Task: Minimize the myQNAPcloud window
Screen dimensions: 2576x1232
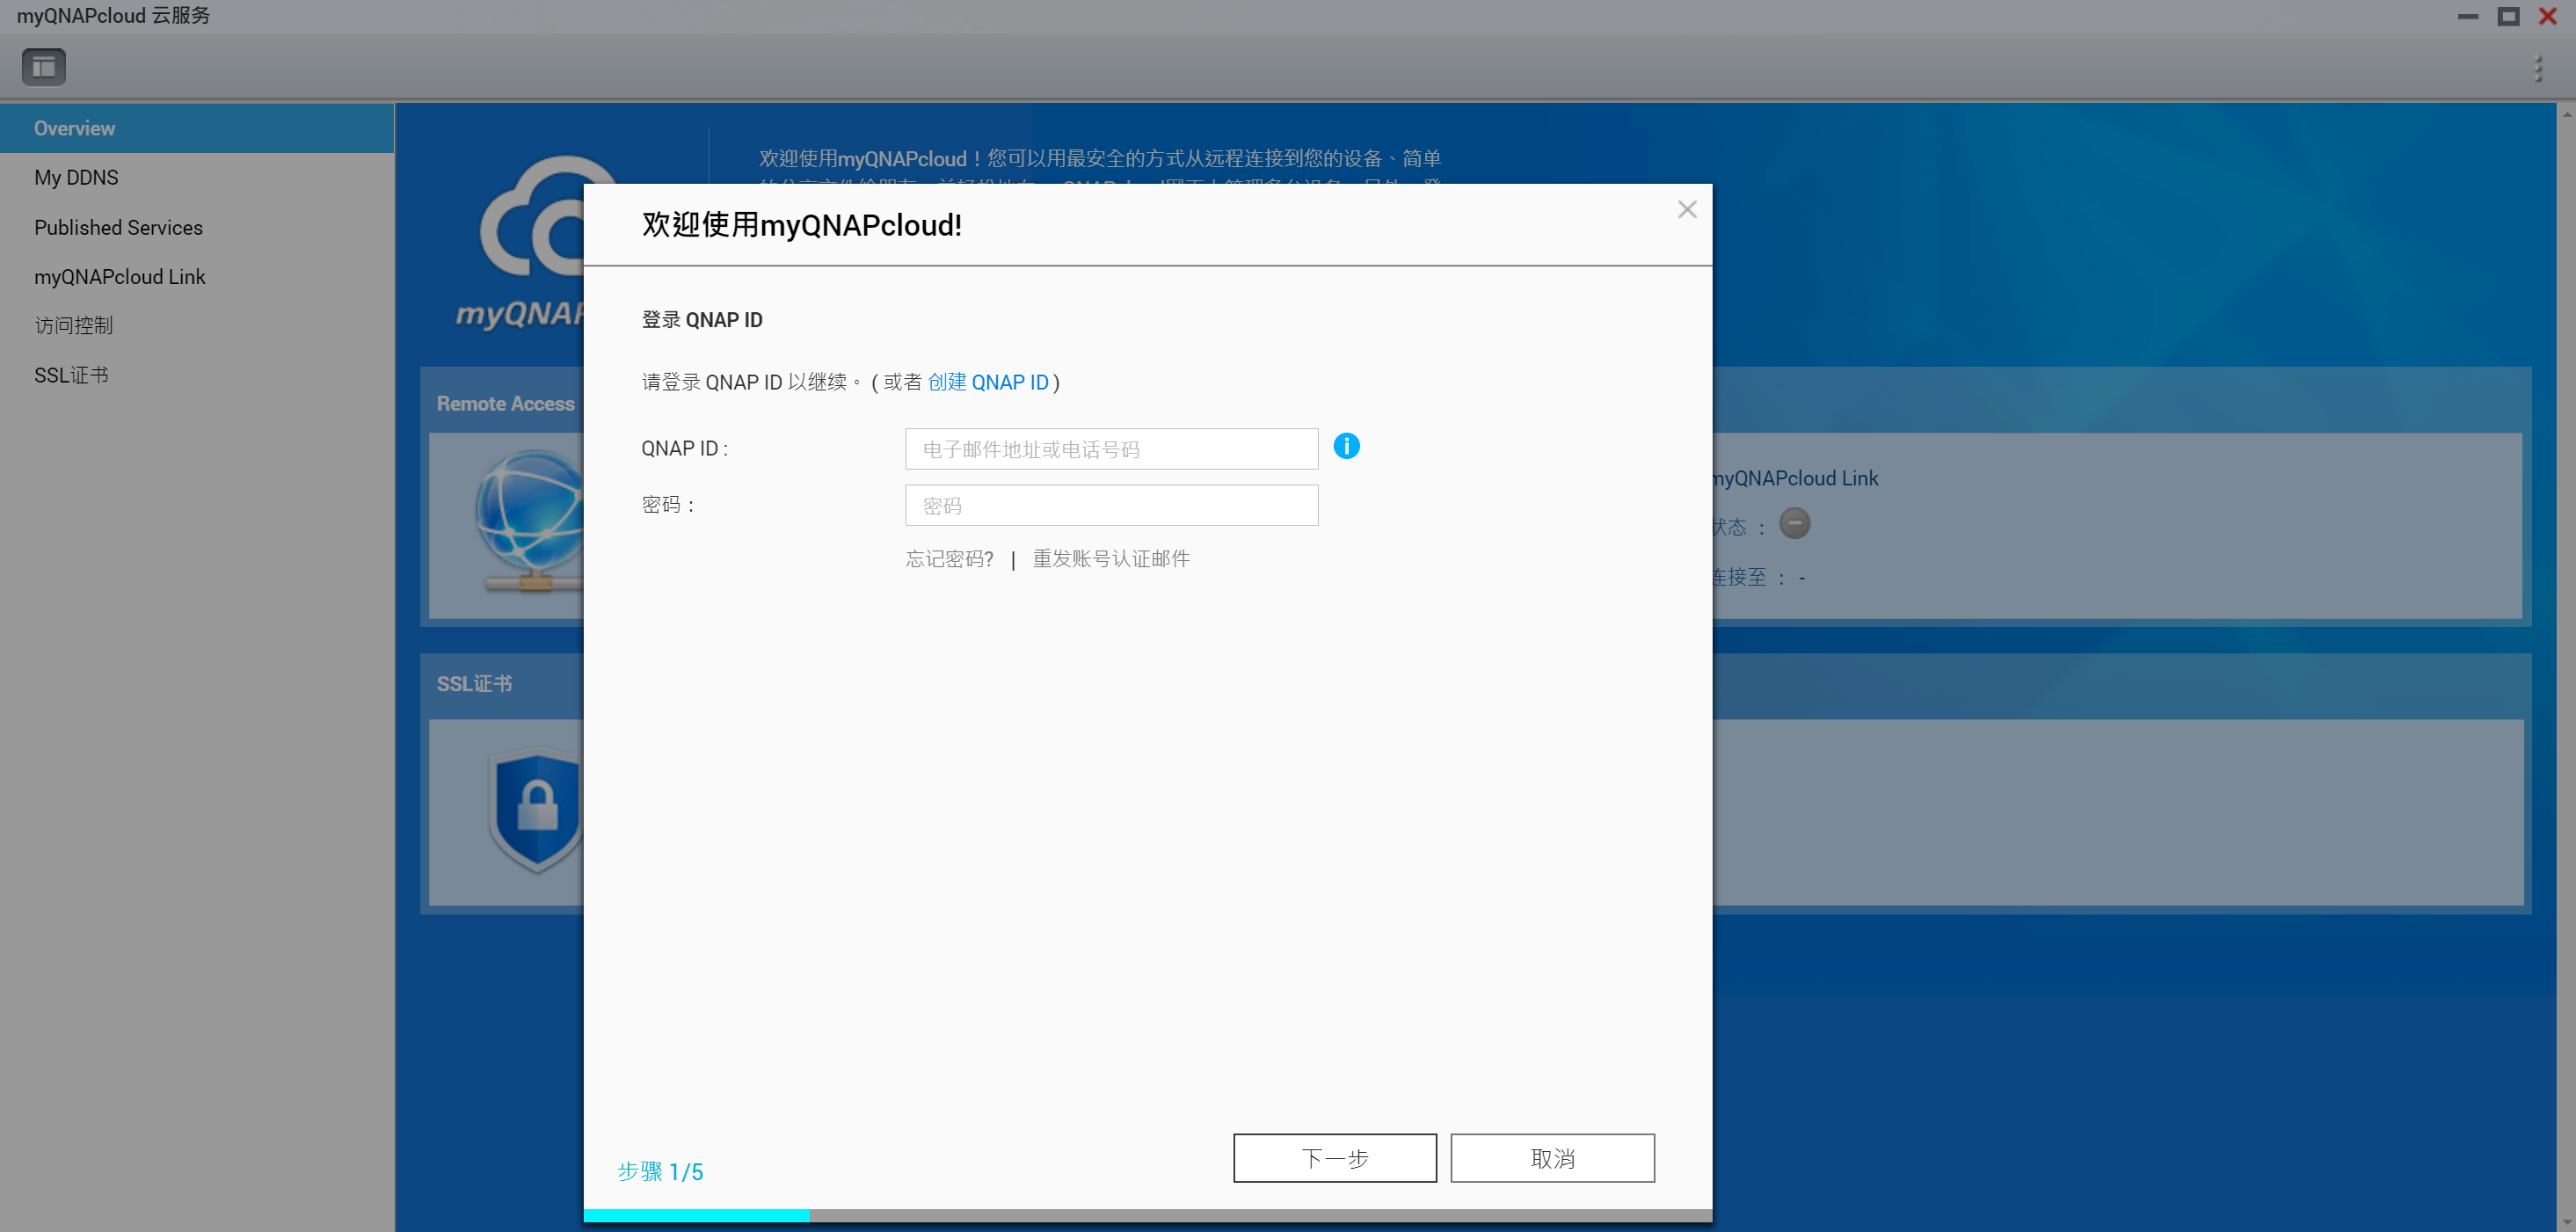Action: (2468, 16)
